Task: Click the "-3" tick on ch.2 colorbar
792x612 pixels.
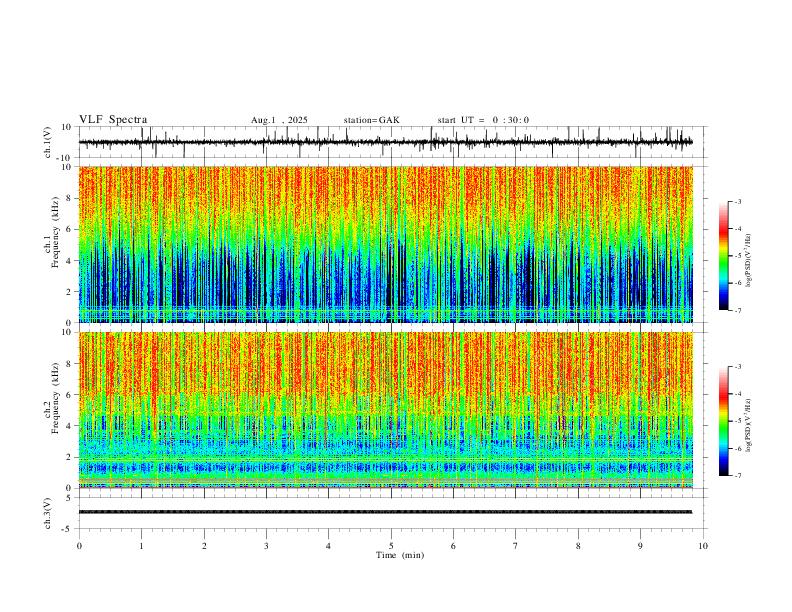Action: pos(737,367)
